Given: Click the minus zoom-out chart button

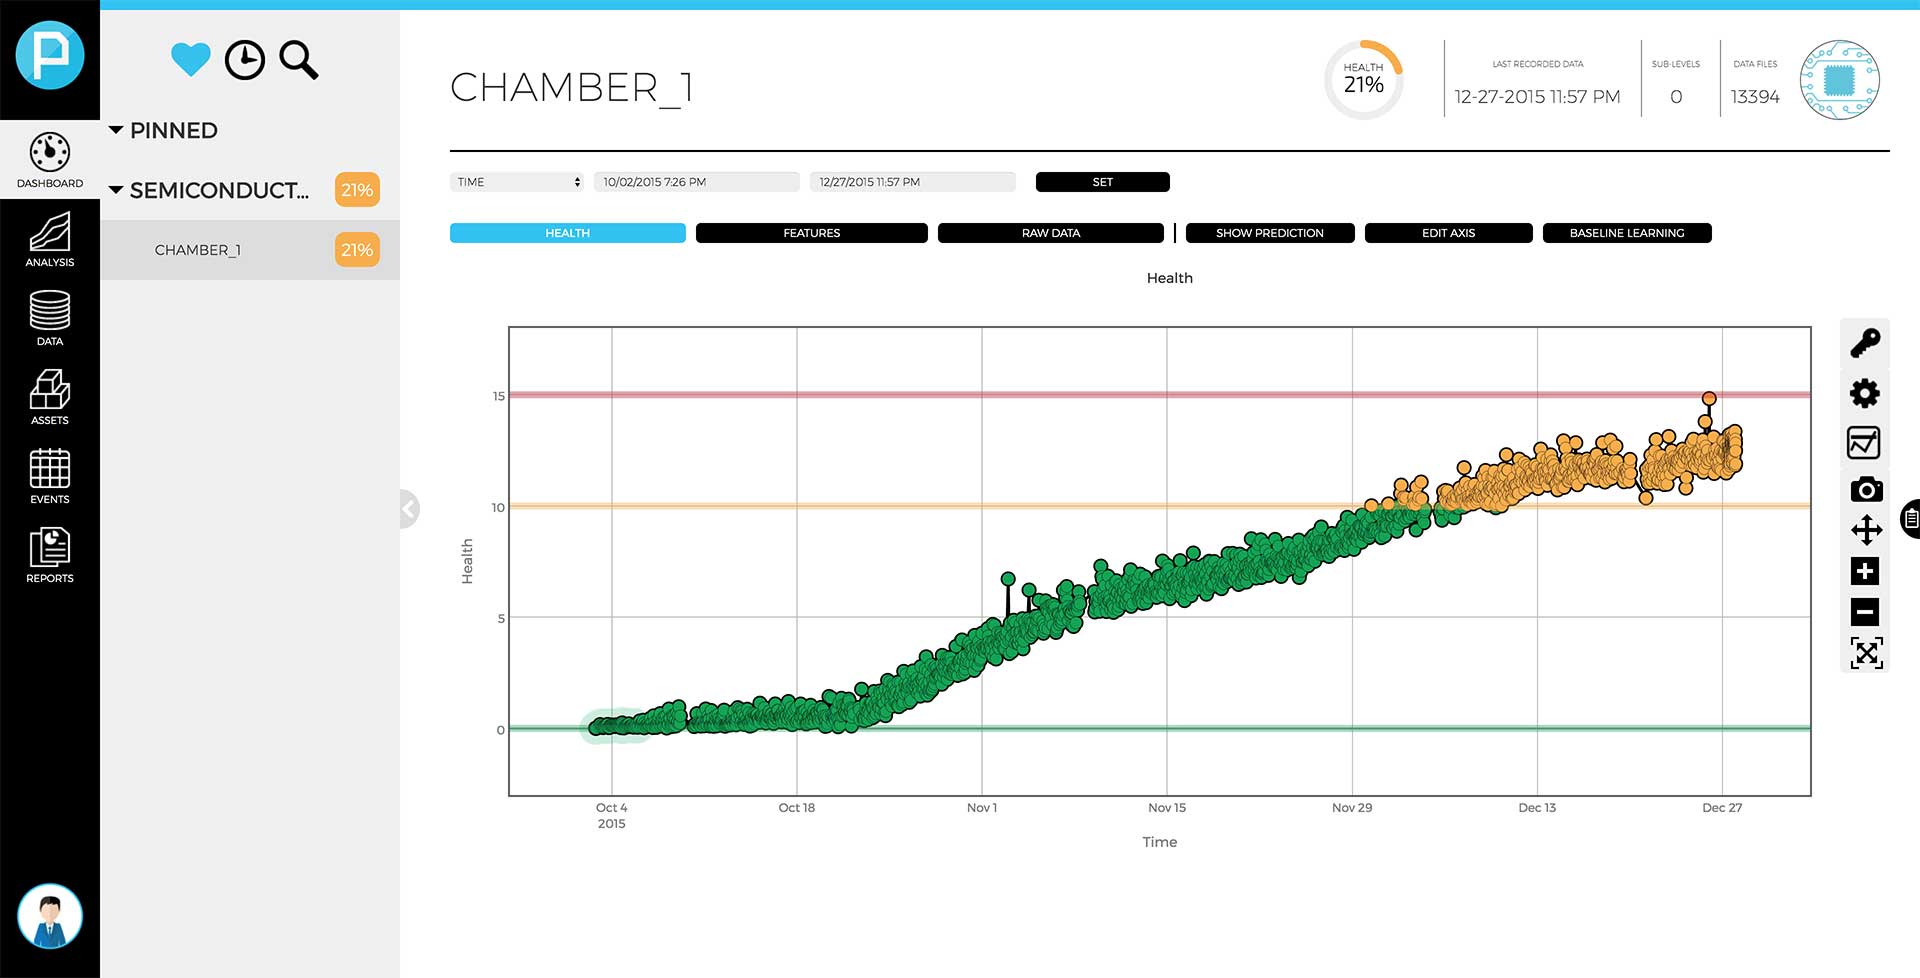Looking at the screenshot, I should [1865, 612].
